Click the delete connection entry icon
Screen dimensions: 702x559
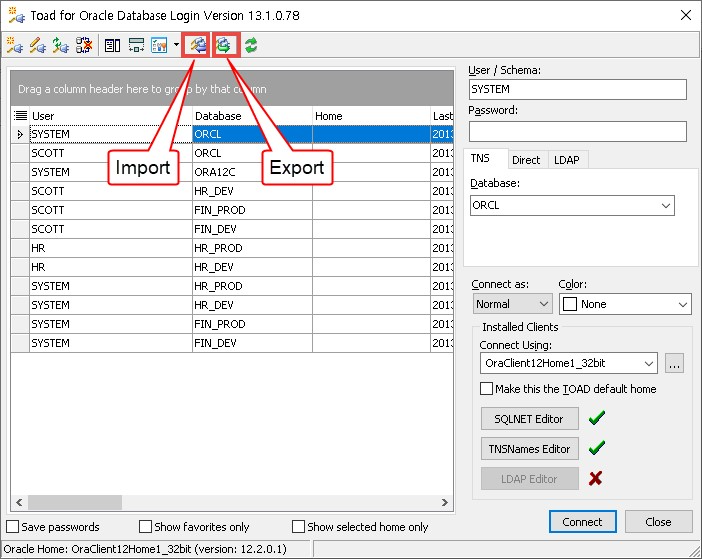tap(84, 45)
